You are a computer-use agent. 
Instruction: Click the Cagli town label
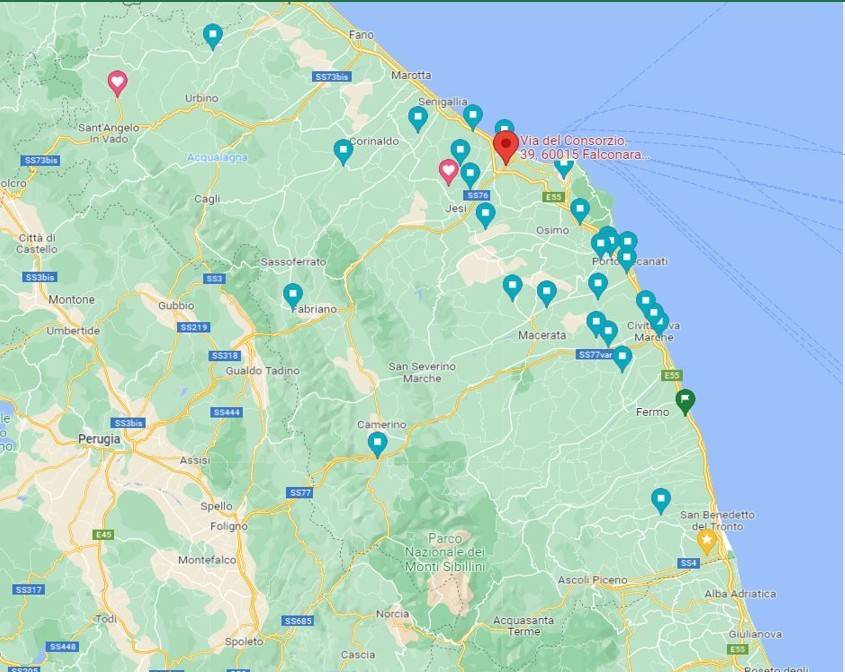[x=207, y=199]
